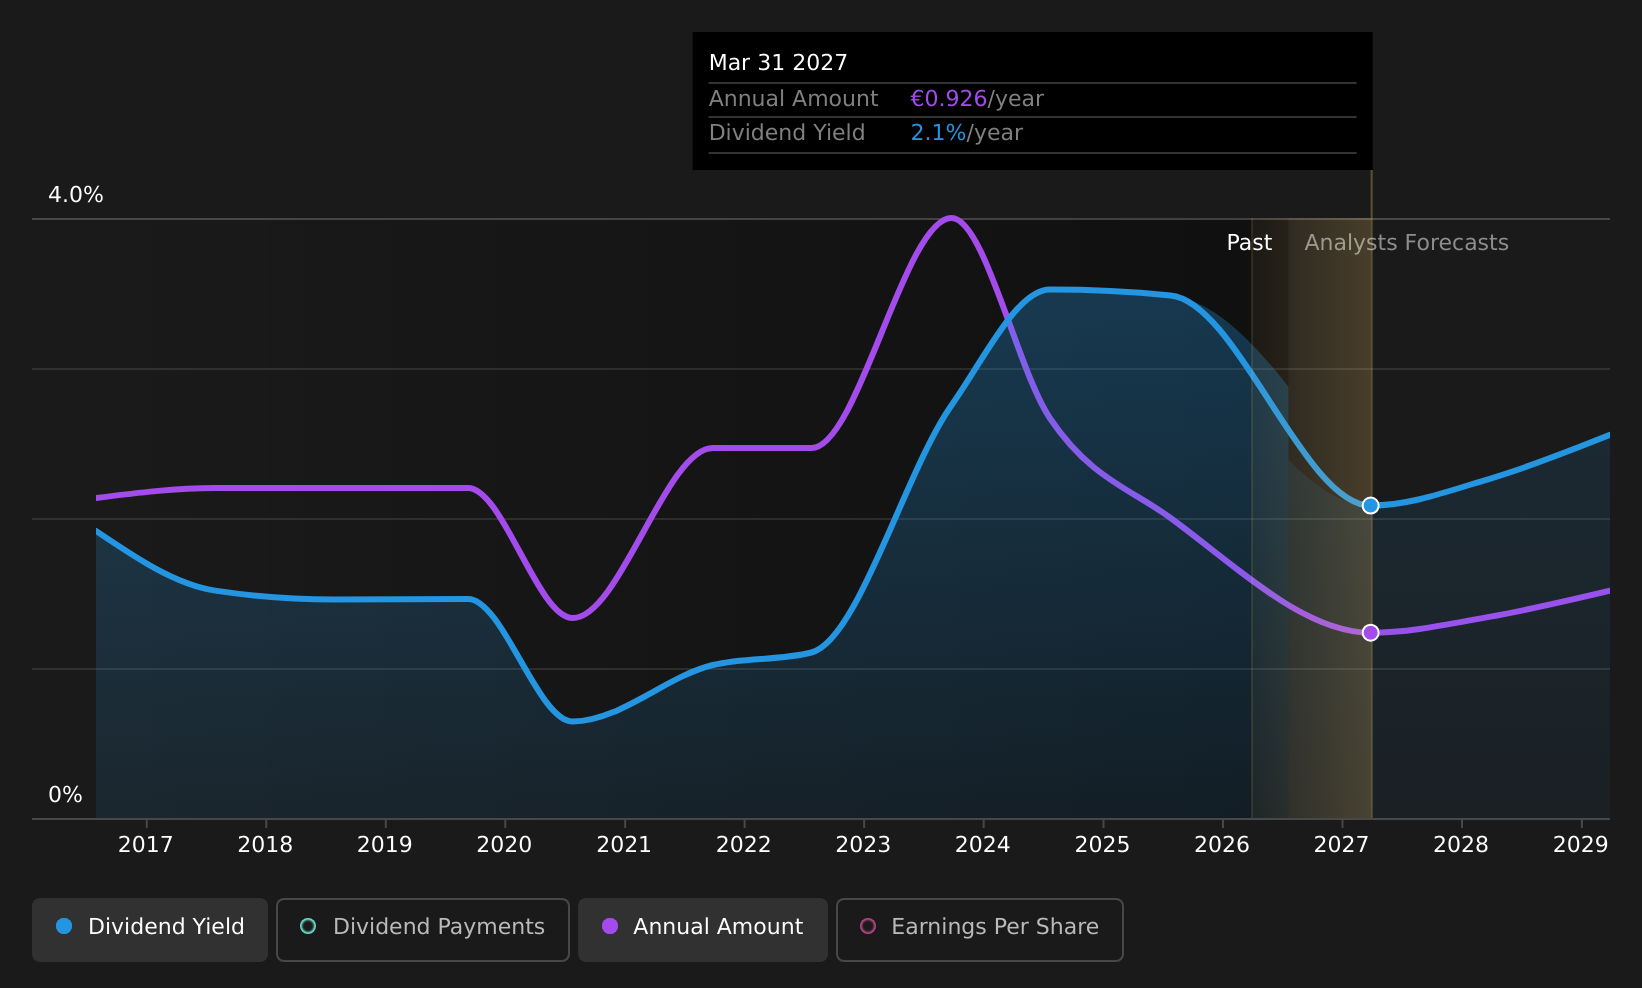Enable the Earnings Per Share series
The image size is (1642, 988).
pos(980,930)
